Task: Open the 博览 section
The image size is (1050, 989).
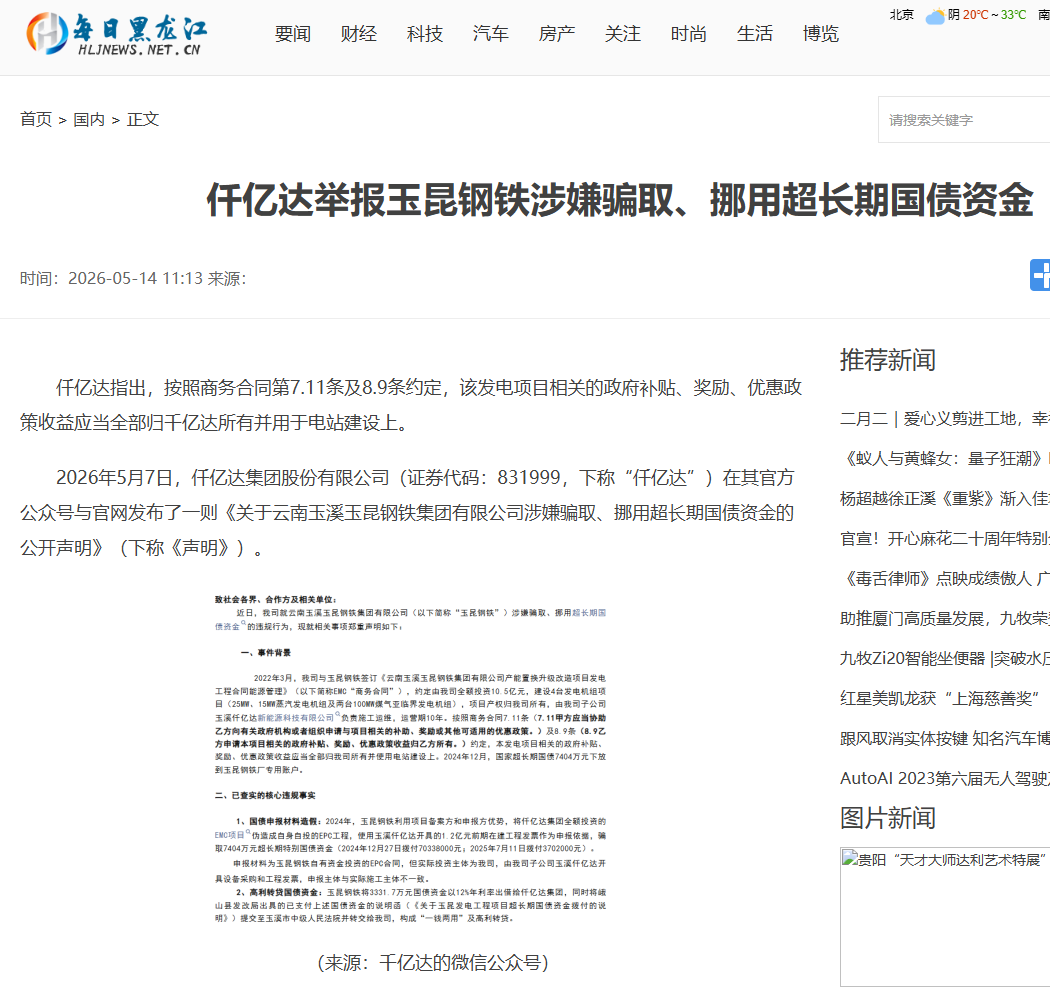Action: pos(820,33)
